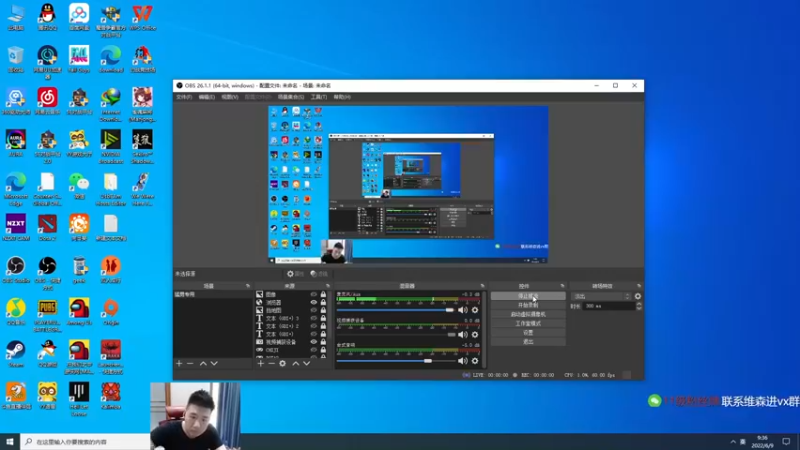Adjust transition duration stepper arrows

pos(639,306)
